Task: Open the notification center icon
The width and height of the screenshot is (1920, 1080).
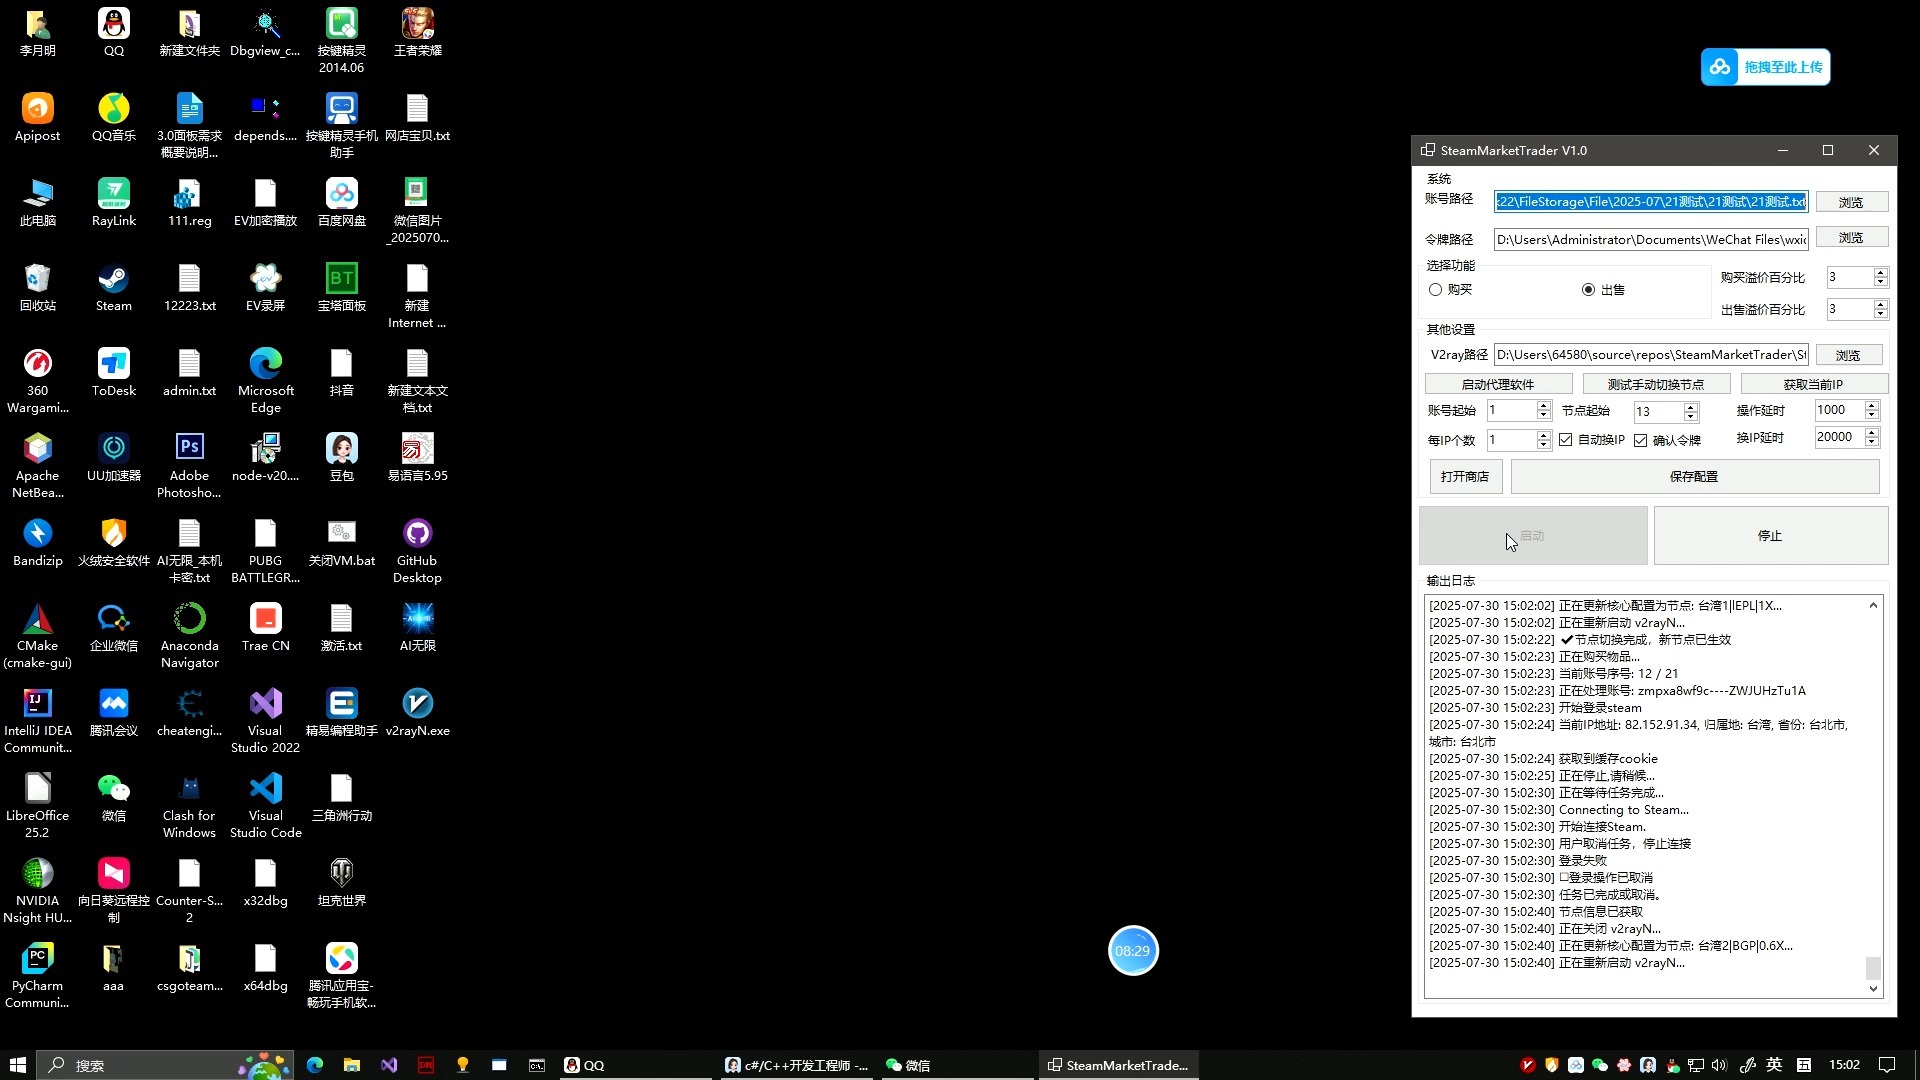Action: click(1887, 1065)
